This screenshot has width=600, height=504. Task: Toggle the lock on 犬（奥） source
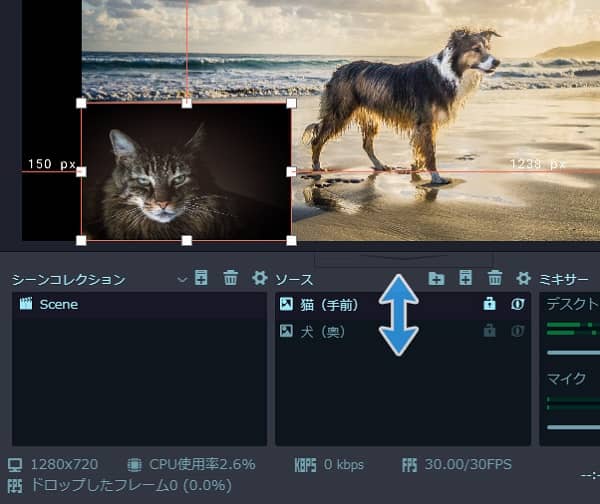click(x=489, y=330)
